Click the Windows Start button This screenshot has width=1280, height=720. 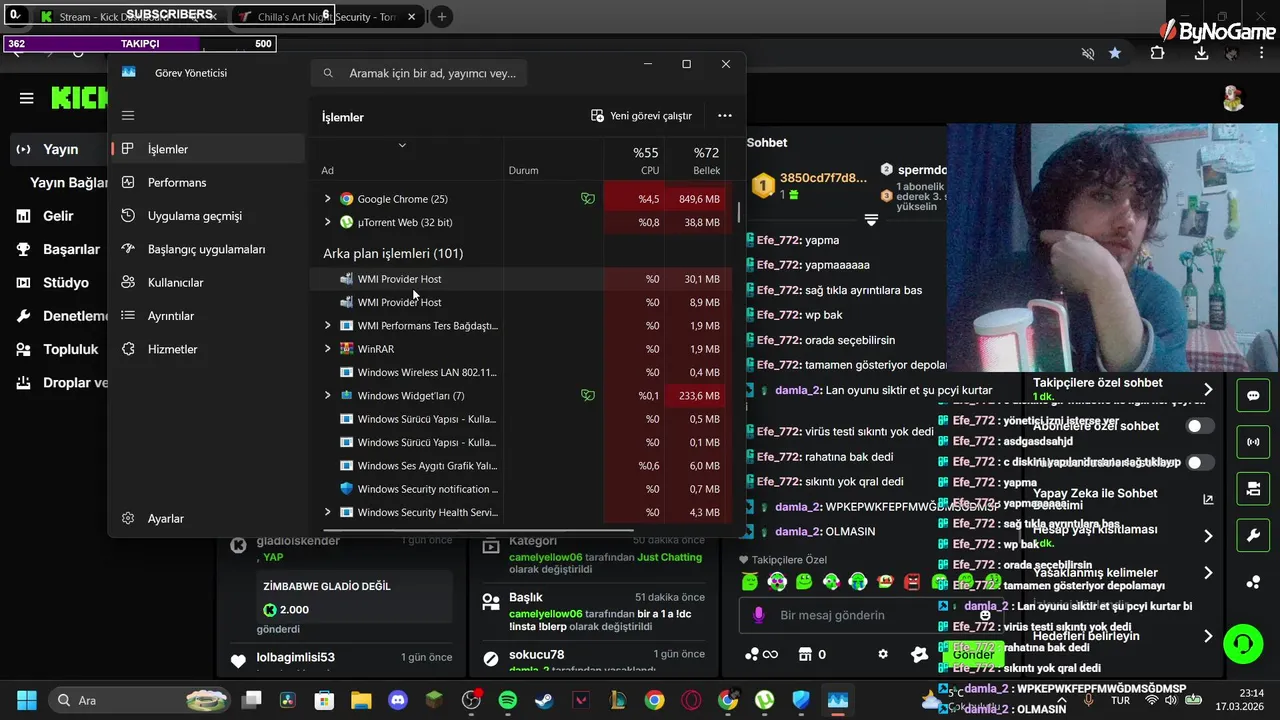pyautogui.click(x=27, y=700)
